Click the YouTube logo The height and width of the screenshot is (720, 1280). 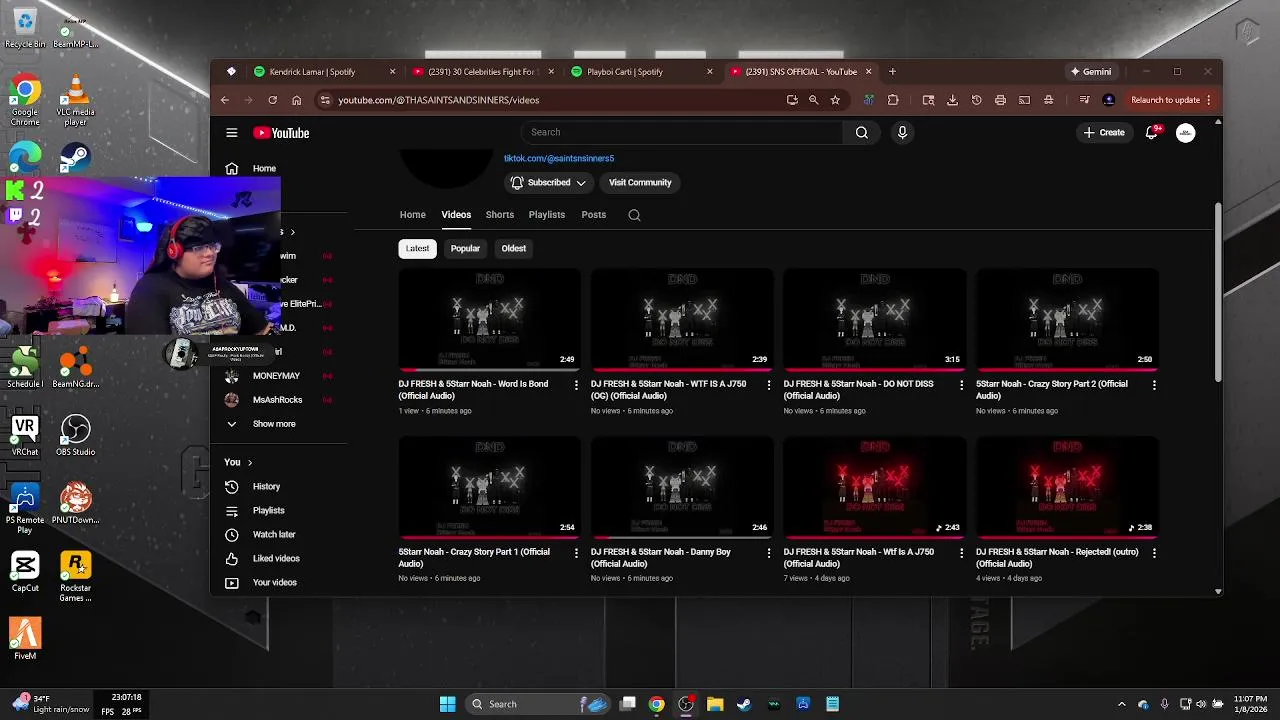[281, 133]
